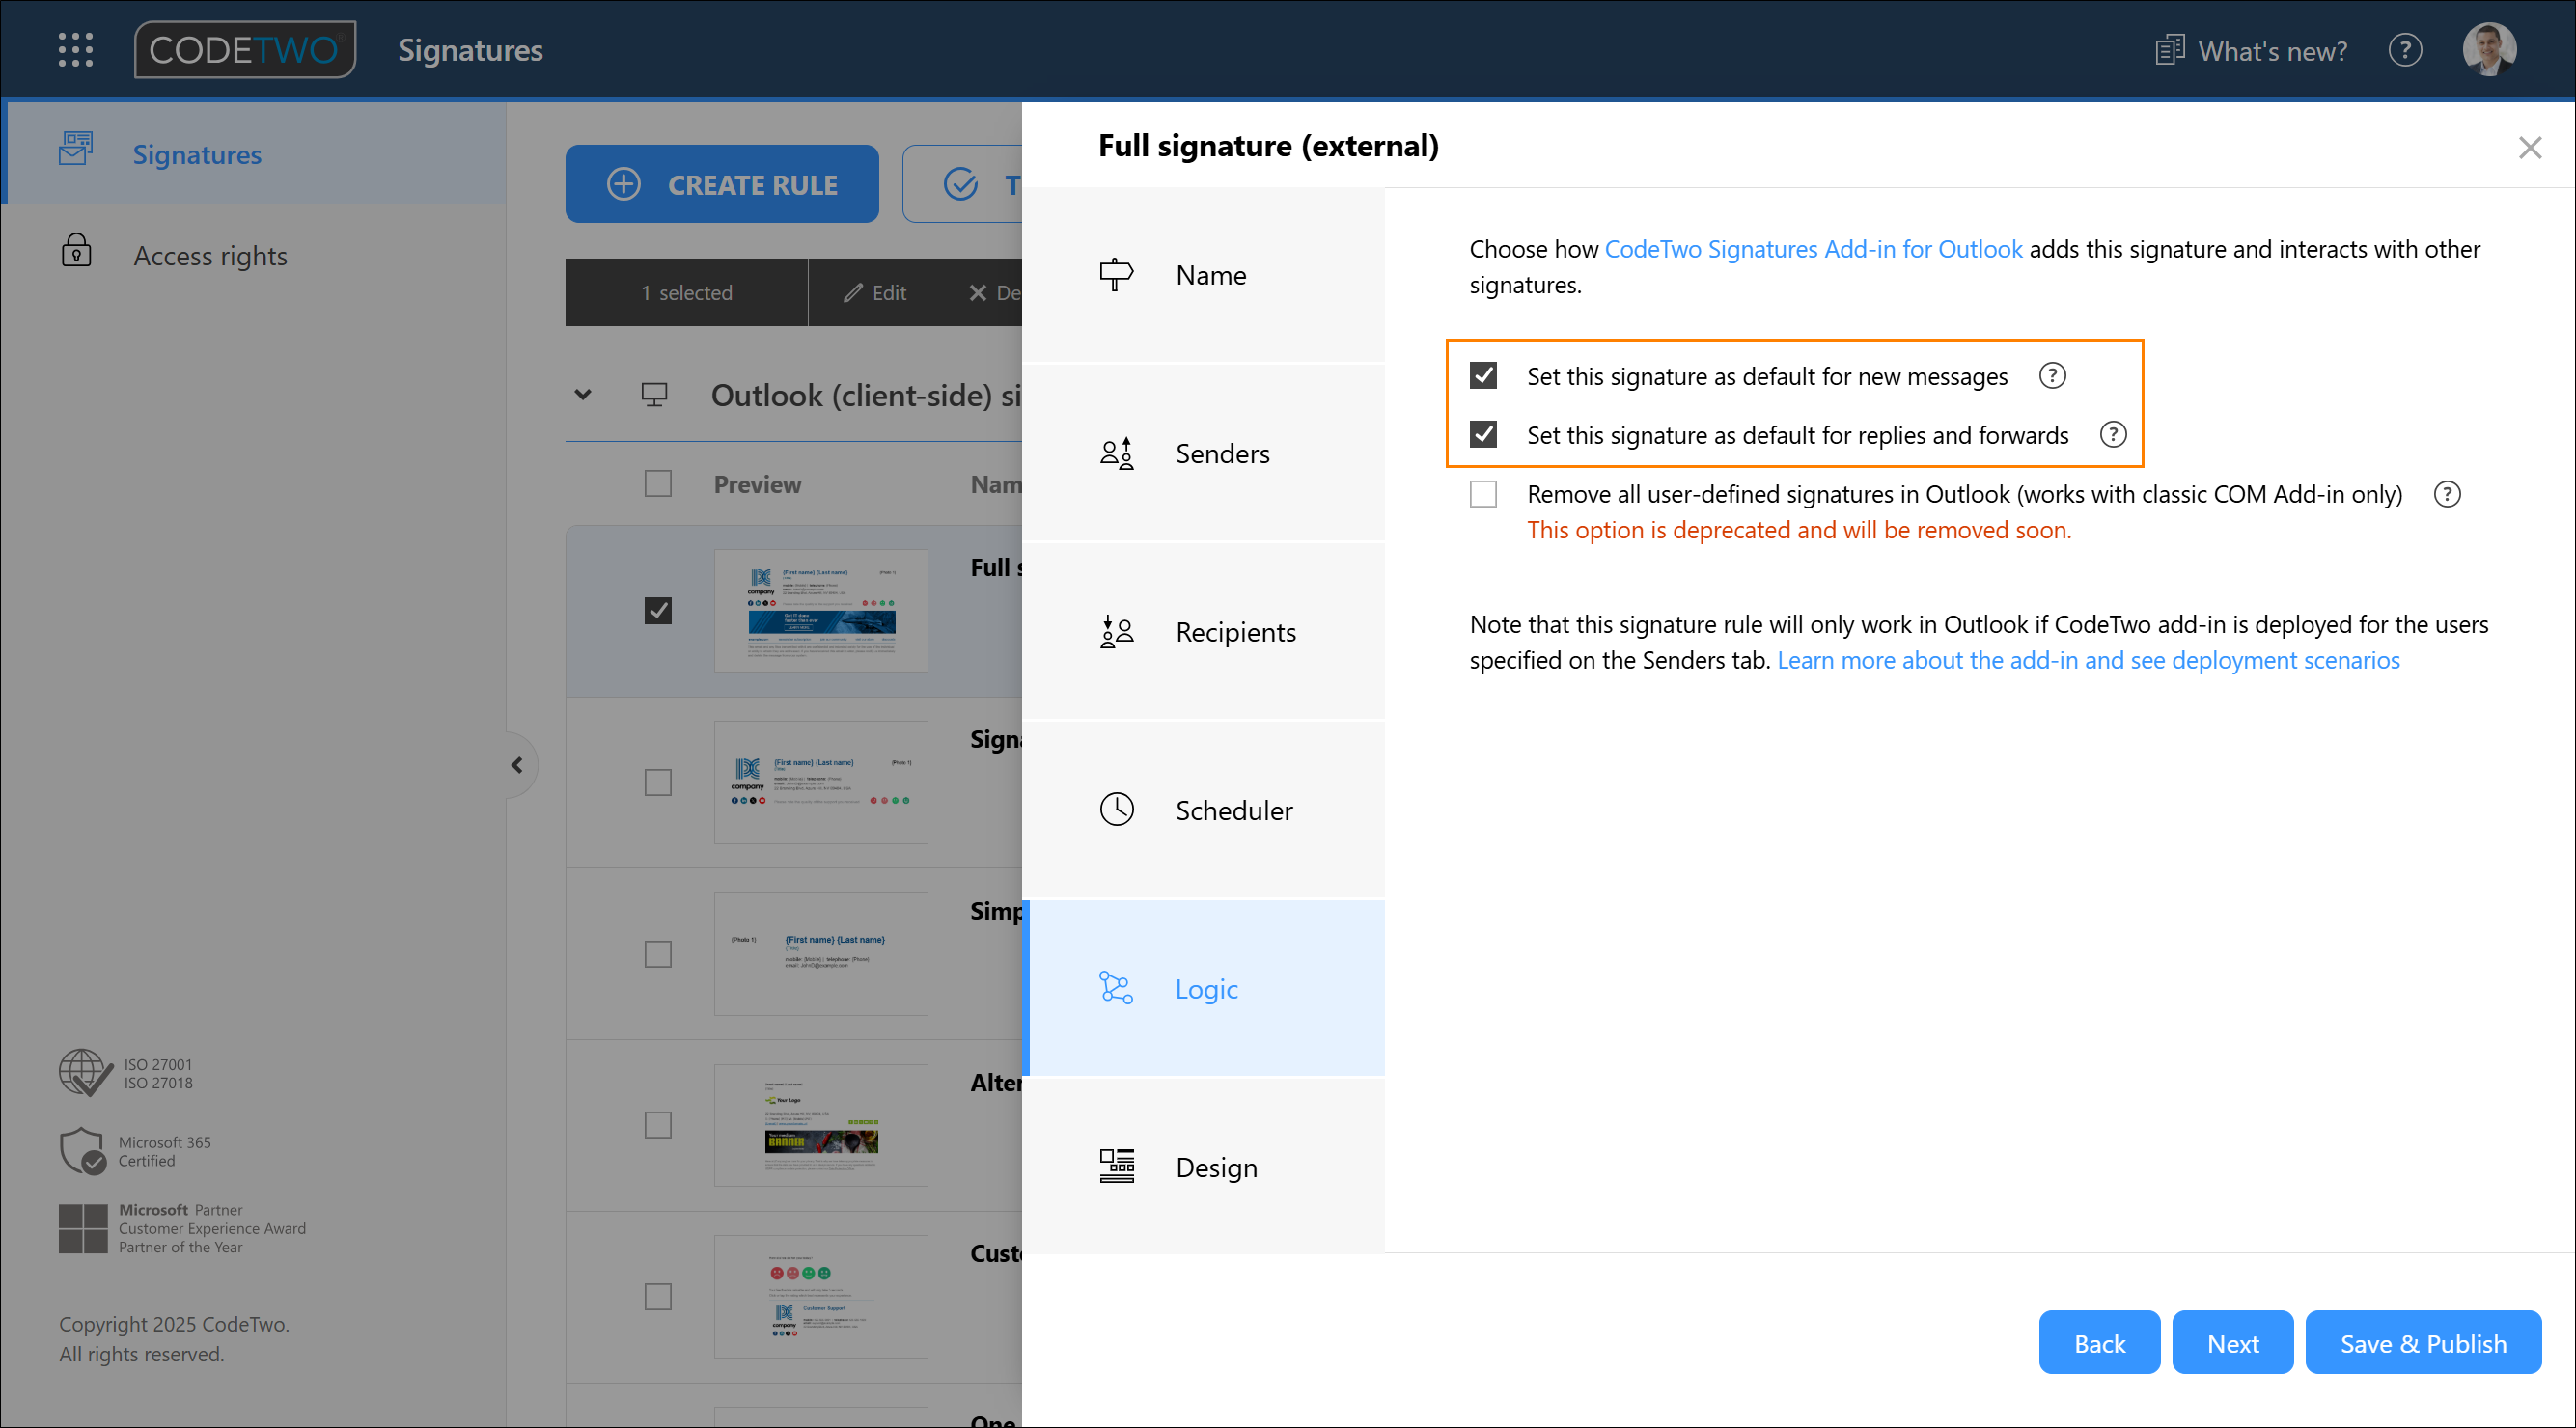Open the banner signature preview thumbnail
The height and width of the screenshot is (1428, 2576).
[821, 1125]
